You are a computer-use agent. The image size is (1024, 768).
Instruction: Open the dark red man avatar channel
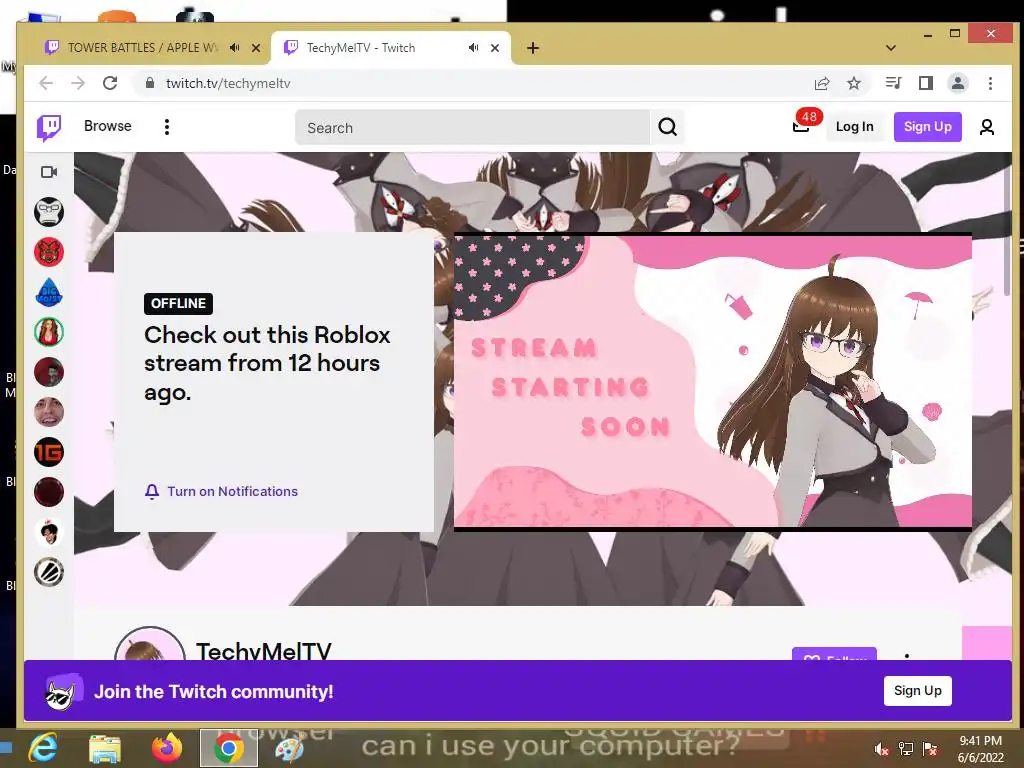[49, 372]
